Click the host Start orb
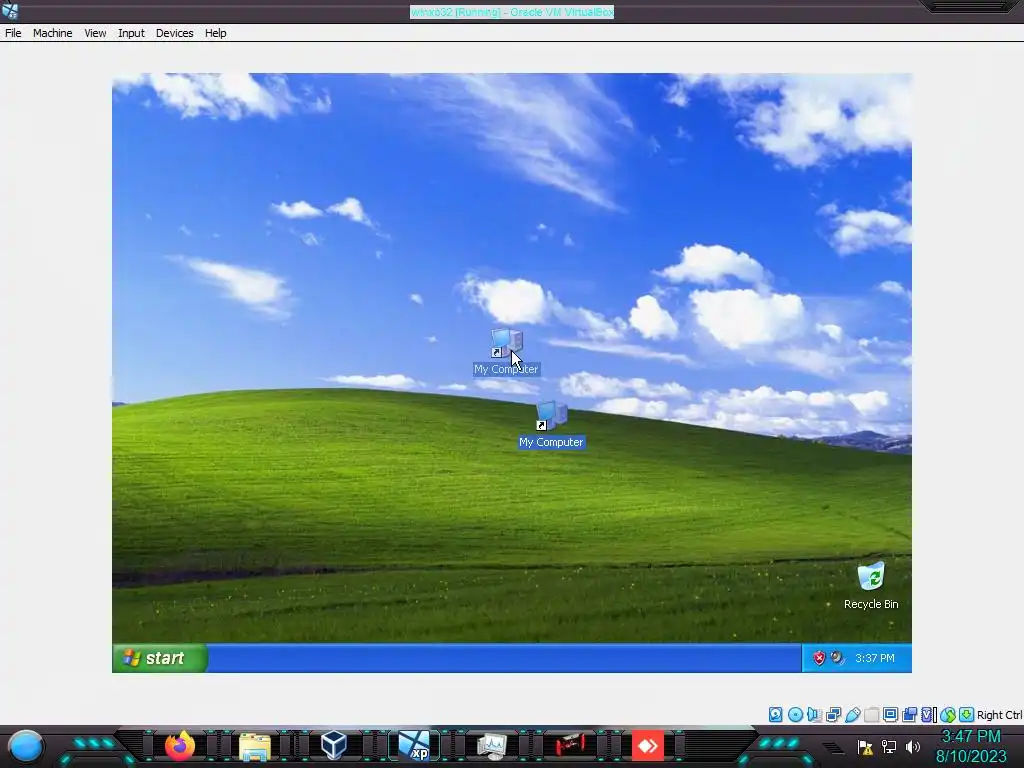Viewport: 1024px width, 768px height. pyautogui.click(x=25, y=746)
